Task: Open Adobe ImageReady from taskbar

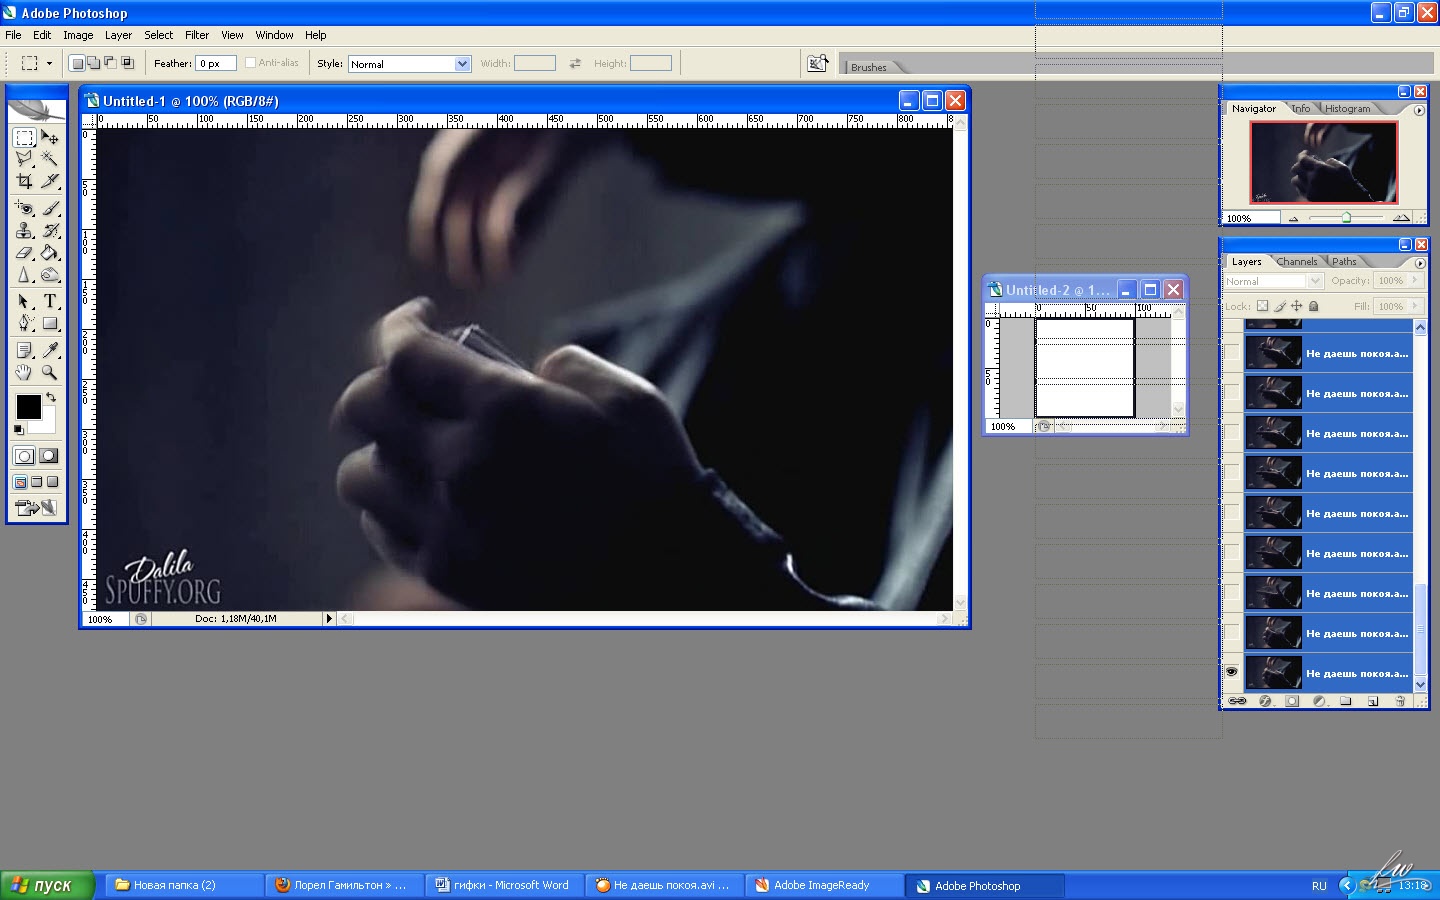Action: (x=824, y=885)
